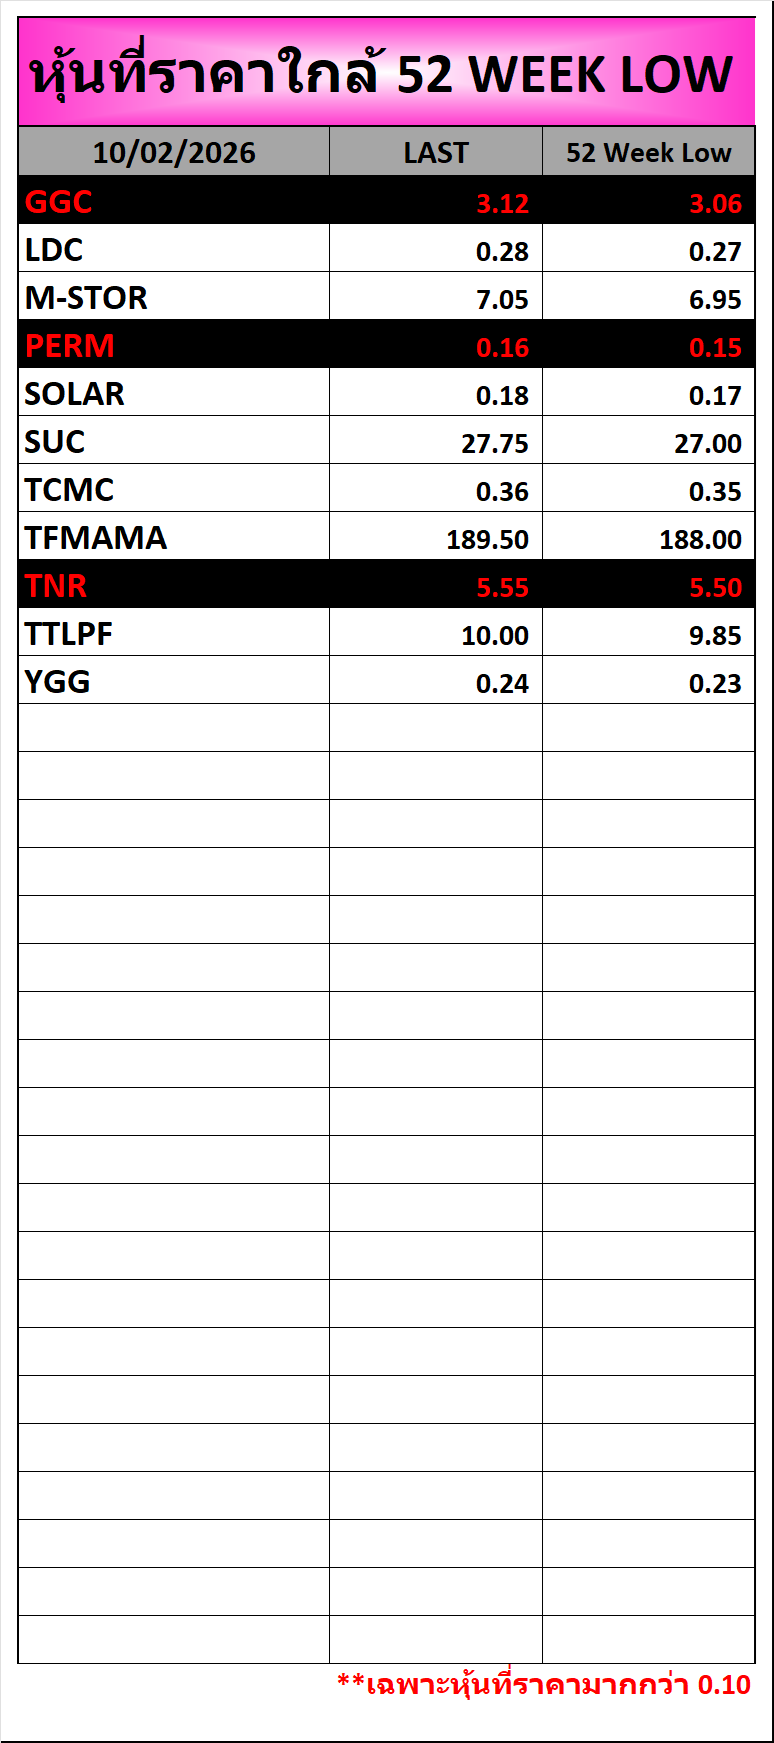
Task: Click the GGC stock symbol cell
Action: click(x=59, y=202)
